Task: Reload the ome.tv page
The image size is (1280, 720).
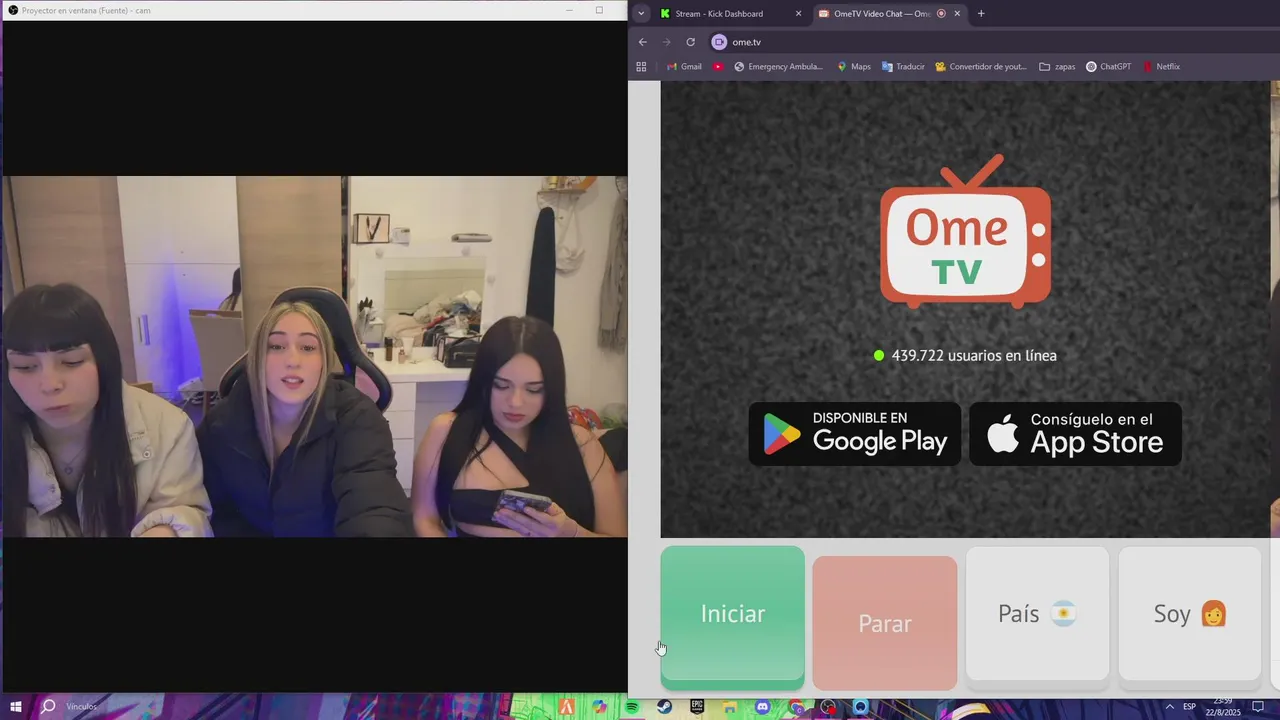Action: pos(690,42)
